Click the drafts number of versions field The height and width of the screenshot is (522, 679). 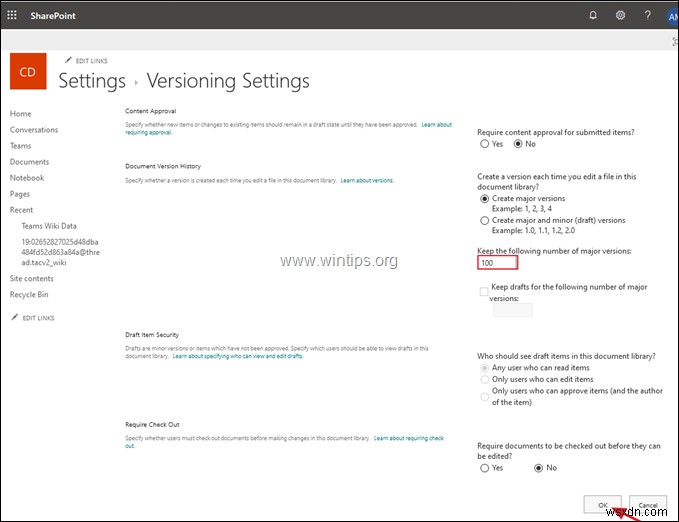point(513,310)
